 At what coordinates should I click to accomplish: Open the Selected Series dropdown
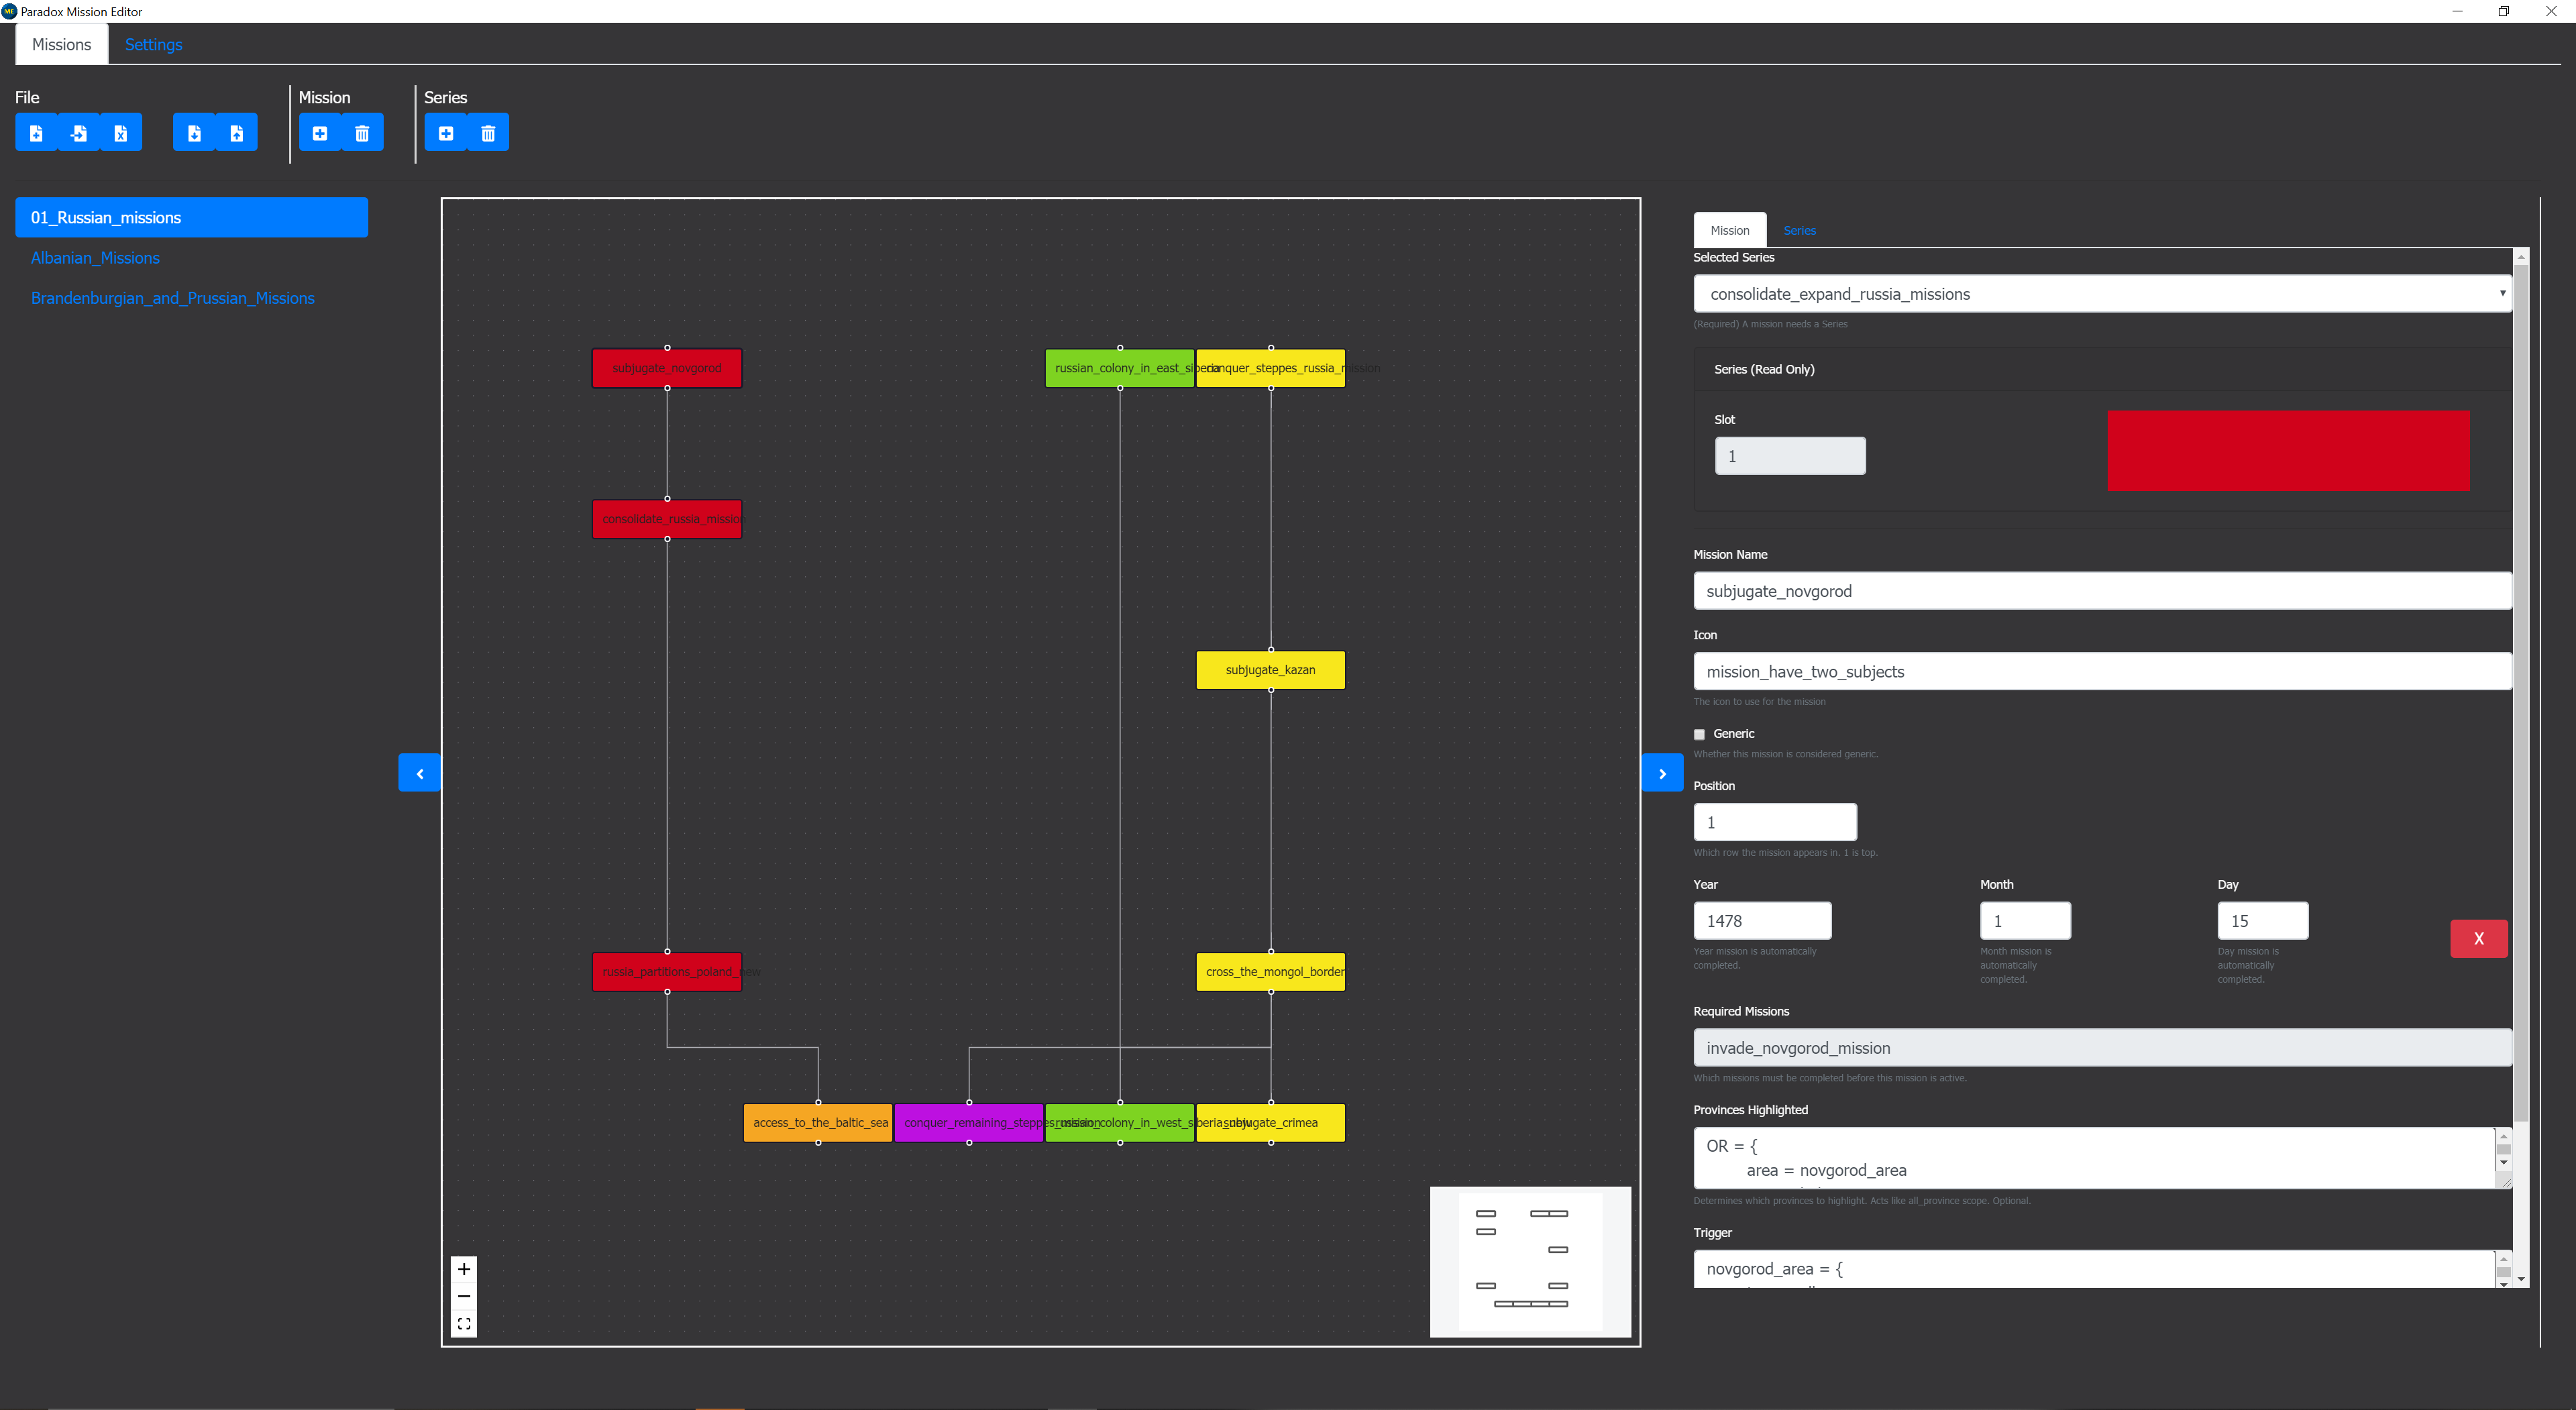click(x=2100, y=293)
